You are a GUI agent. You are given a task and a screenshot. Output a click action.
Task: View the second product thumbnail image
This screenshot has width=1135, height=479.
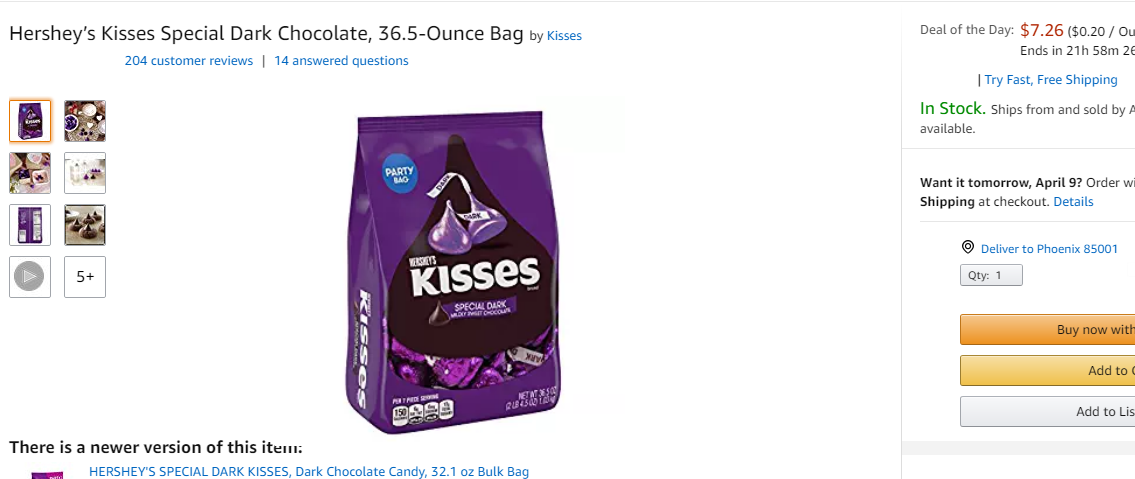(85, 121)
